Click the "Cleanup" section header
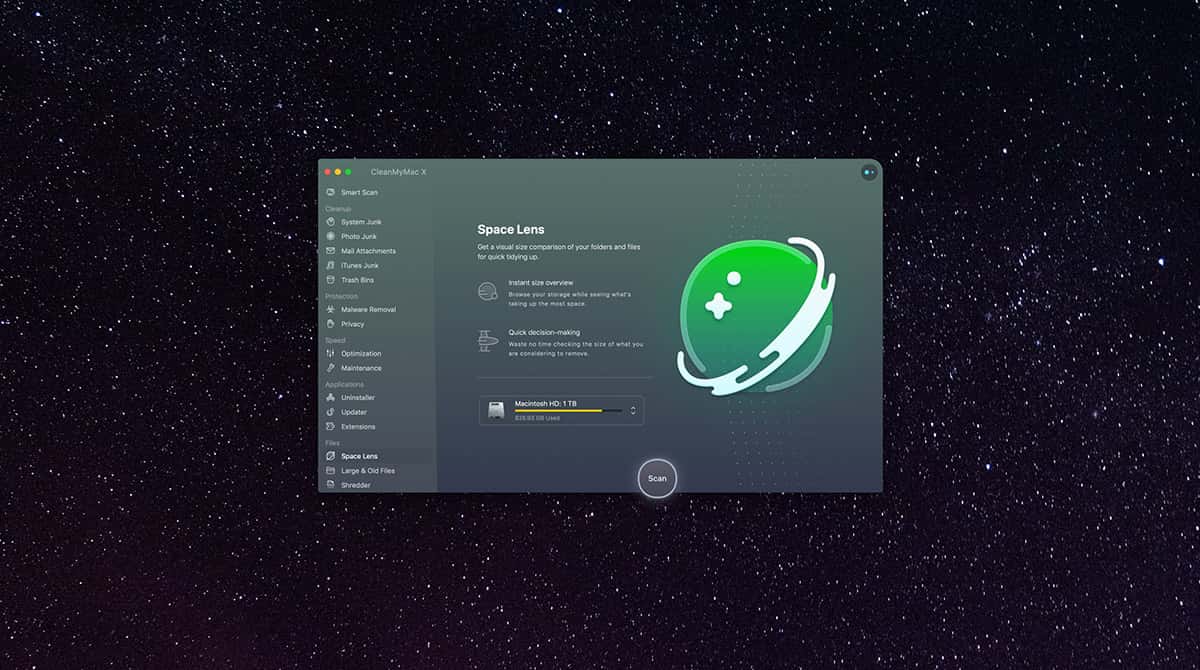This screenshot has width=1200, height=670. tap(338, 208)
